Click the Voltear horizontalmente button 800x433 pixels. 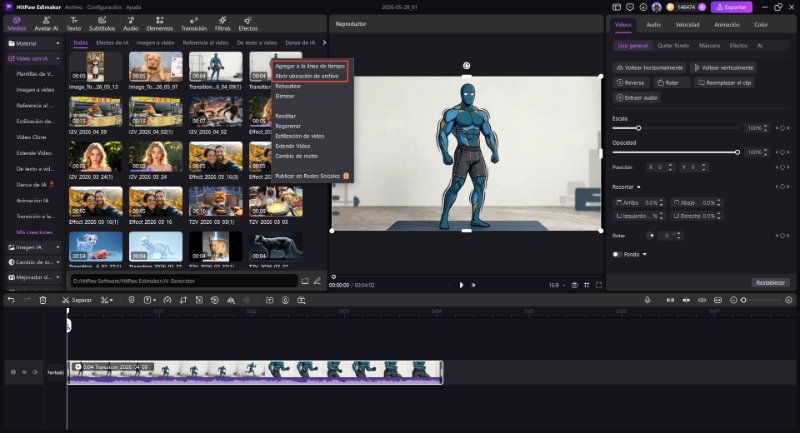[x=649, y=67]
